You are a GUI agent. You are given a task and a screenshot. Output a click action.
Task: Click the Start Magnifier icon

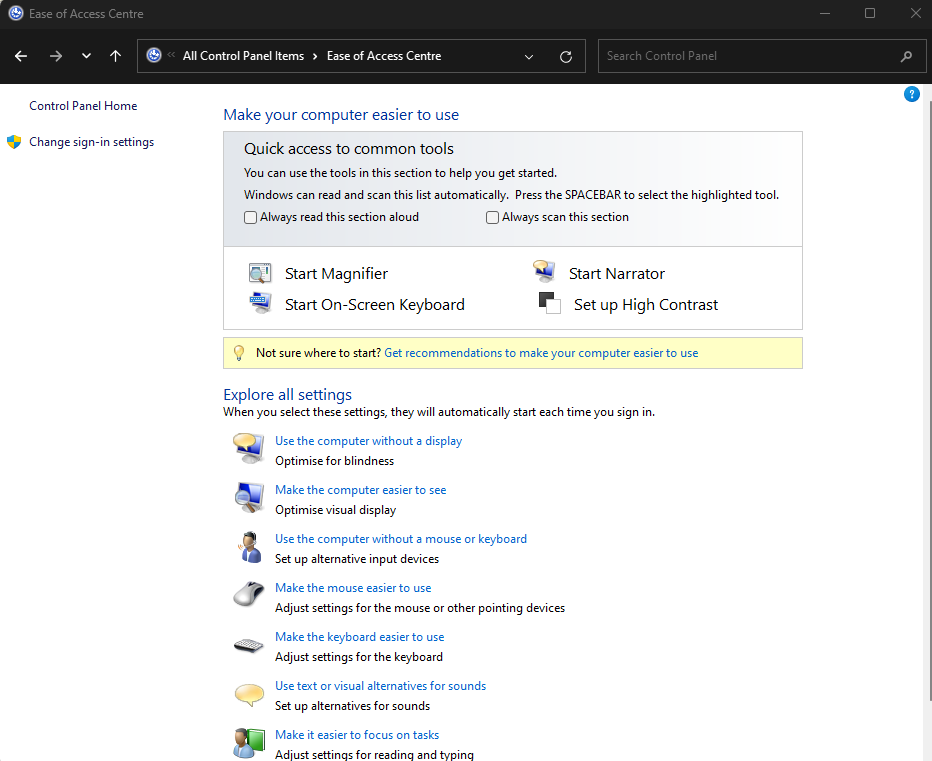[x=260, y=273]
